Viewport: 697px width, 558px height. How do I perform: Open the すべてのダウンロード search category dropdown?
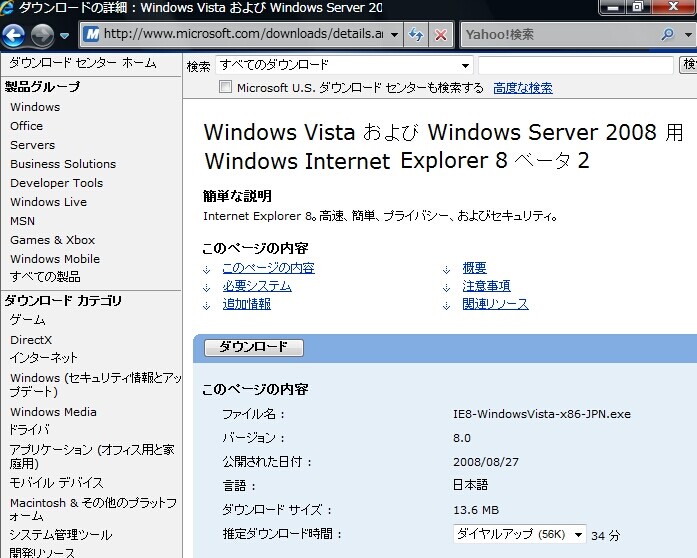click(x=344, y=65)
